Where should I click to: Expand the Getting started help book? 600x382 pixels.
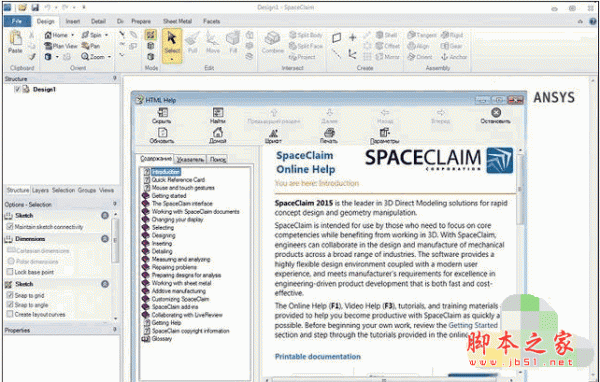click(x=145, y=196)
